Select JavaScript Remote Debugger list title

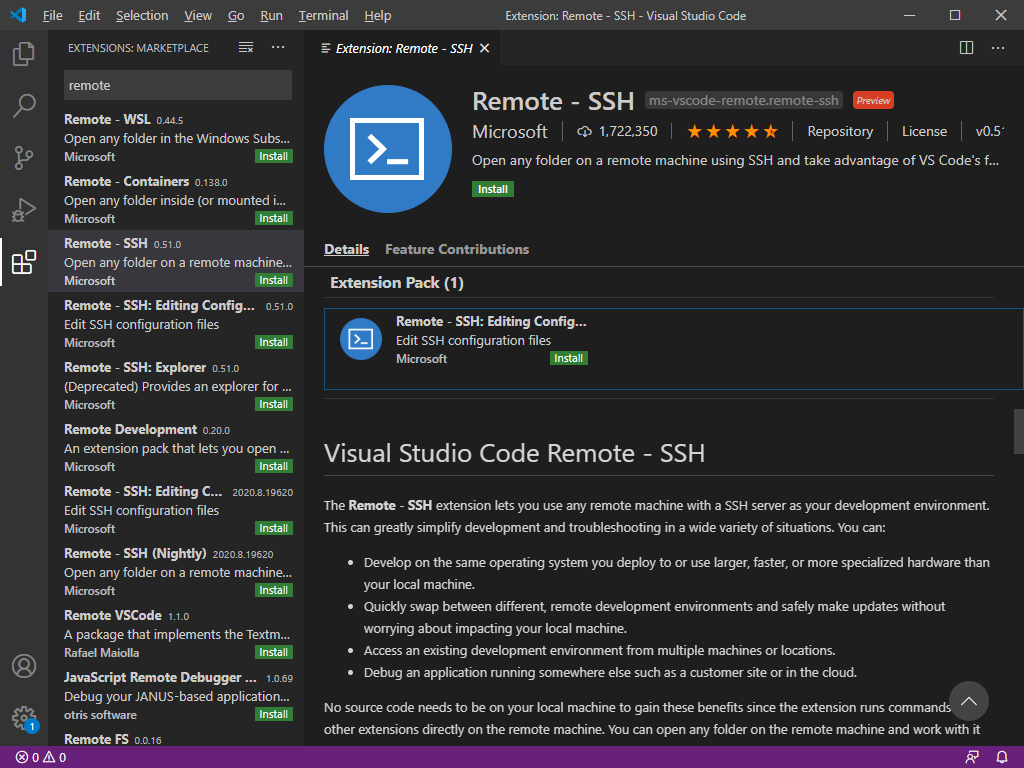(160, 678)
